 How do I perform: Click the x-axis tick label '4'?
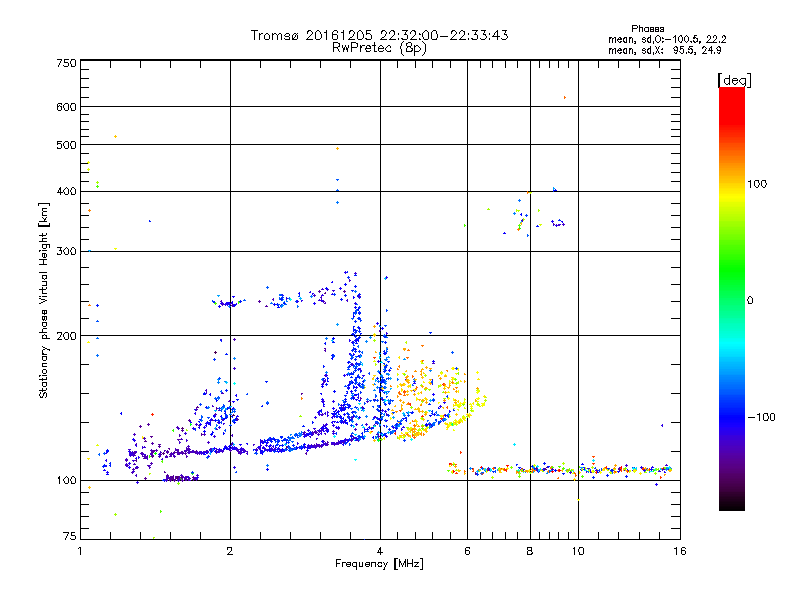pyautogui.click(x=380, y=551)
